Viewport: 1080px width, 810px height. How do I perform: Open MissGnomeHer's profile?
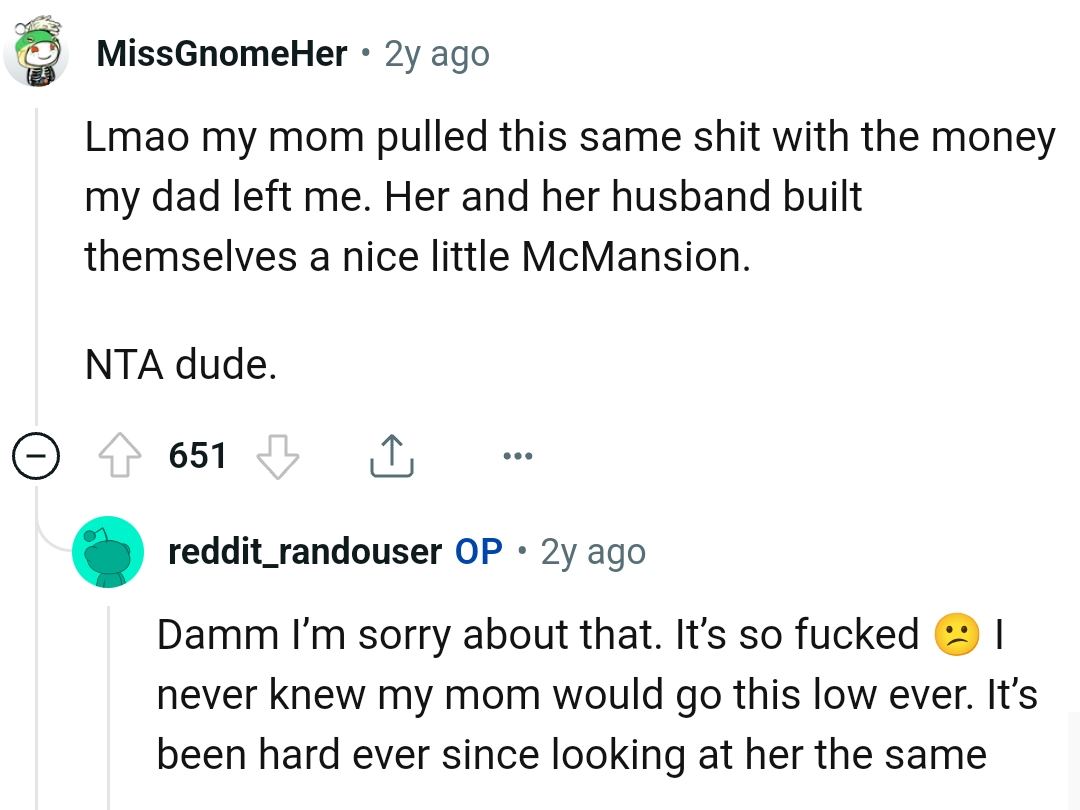[x=222, y=53]
